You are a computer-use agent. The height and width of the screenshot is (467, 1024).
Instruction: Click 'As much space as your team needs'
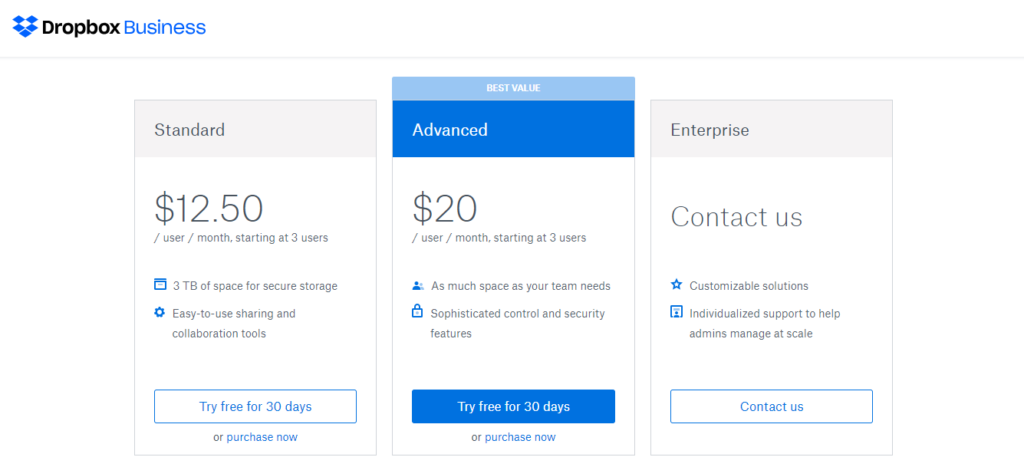coord(520,285)
